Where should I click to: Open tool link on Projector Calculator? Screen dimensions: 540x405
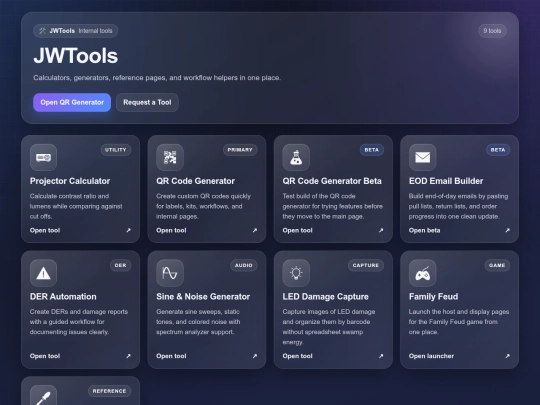point(45,230)
